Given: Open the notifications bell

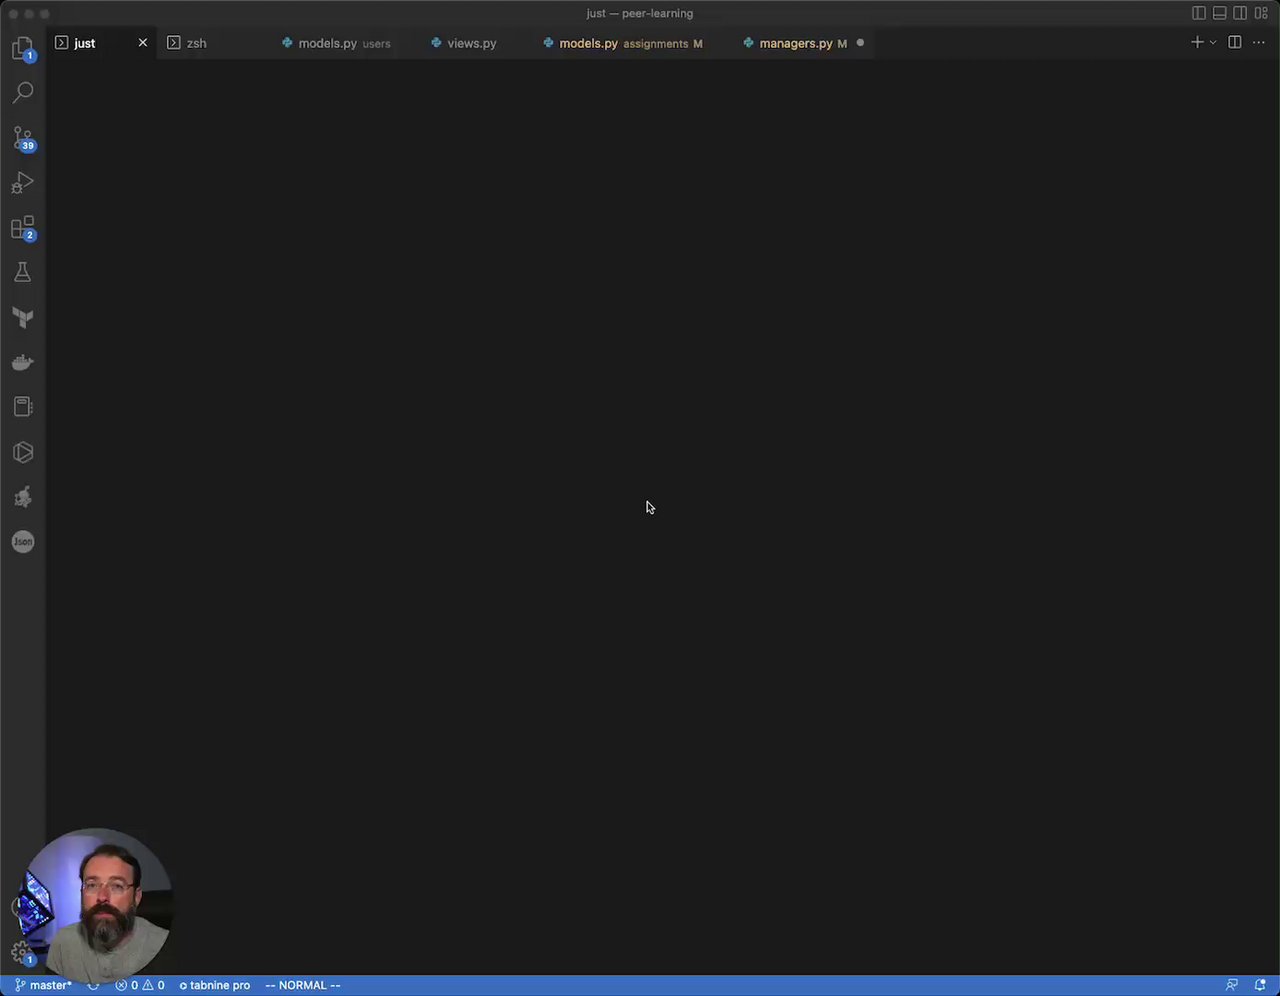Looking at the screenshot, I should (x=1260, y=985).
